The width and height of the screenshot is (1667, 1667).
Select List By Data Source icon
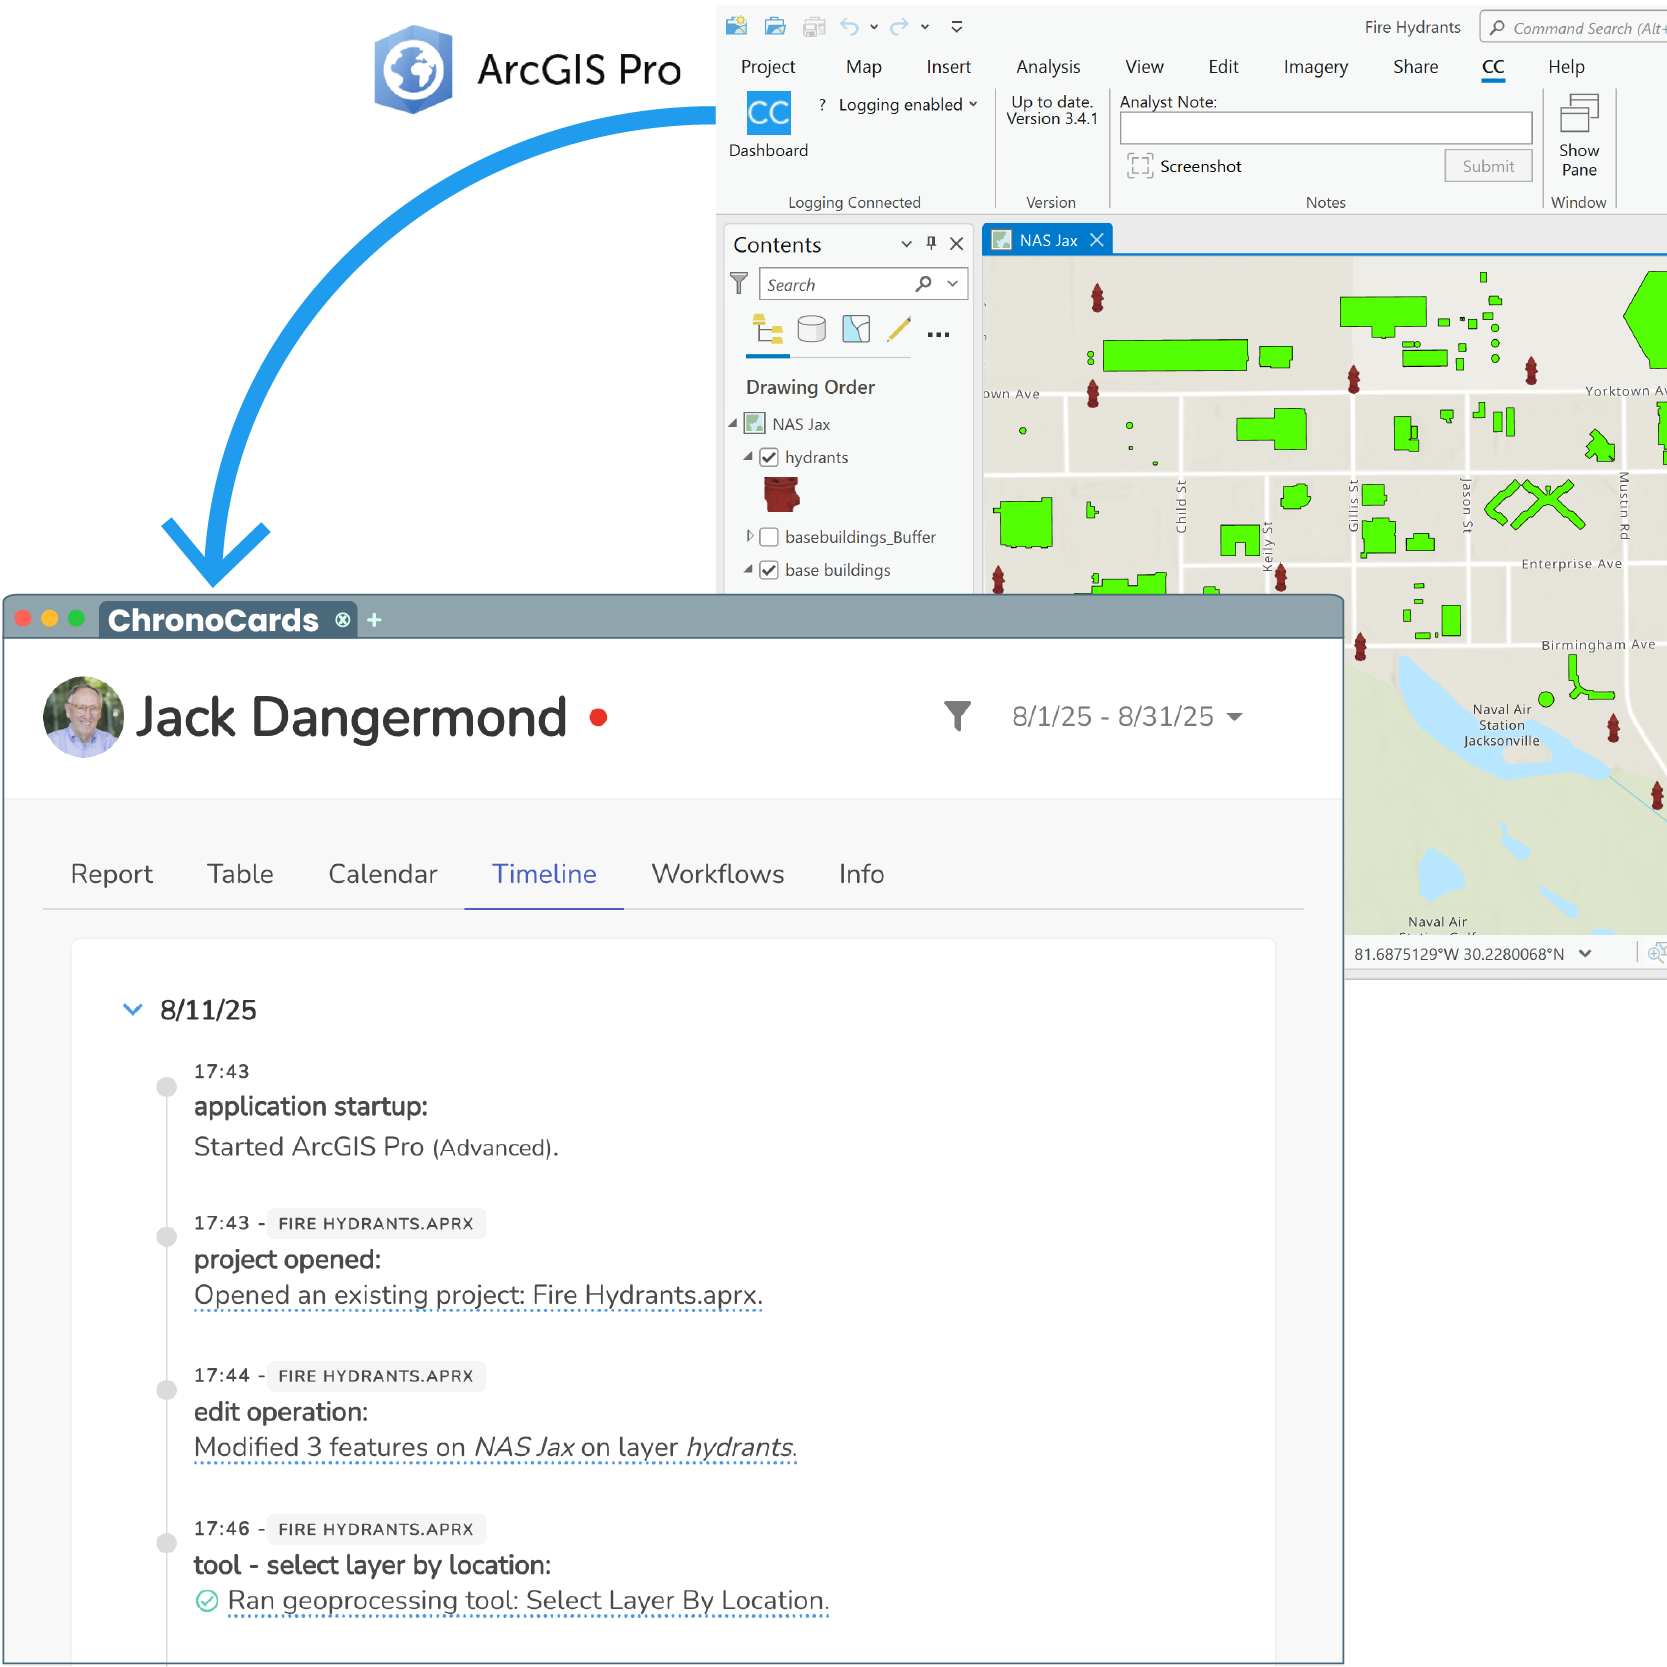coord(811,329)
